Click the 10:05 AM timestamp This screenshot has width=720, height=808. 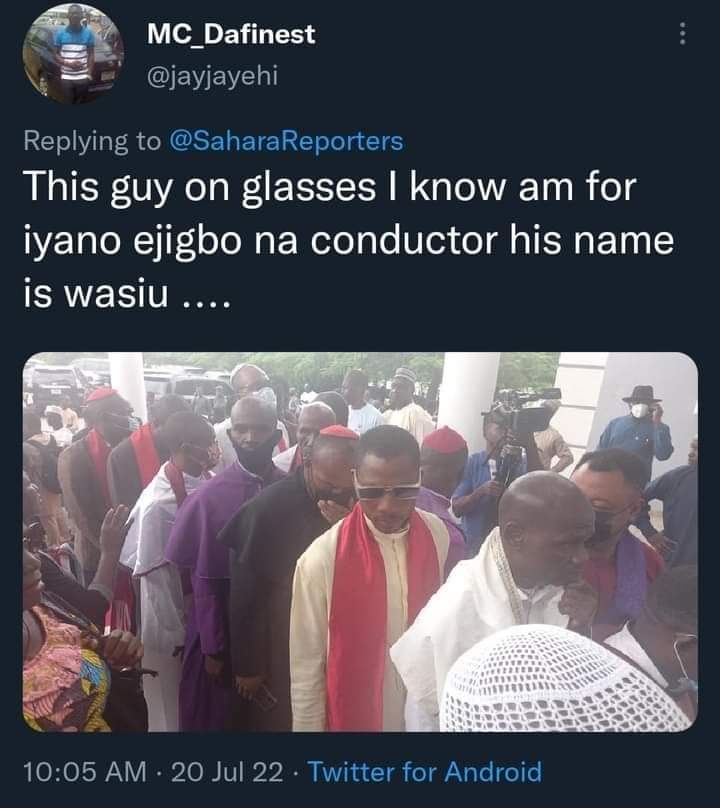[x=85, y=771]
